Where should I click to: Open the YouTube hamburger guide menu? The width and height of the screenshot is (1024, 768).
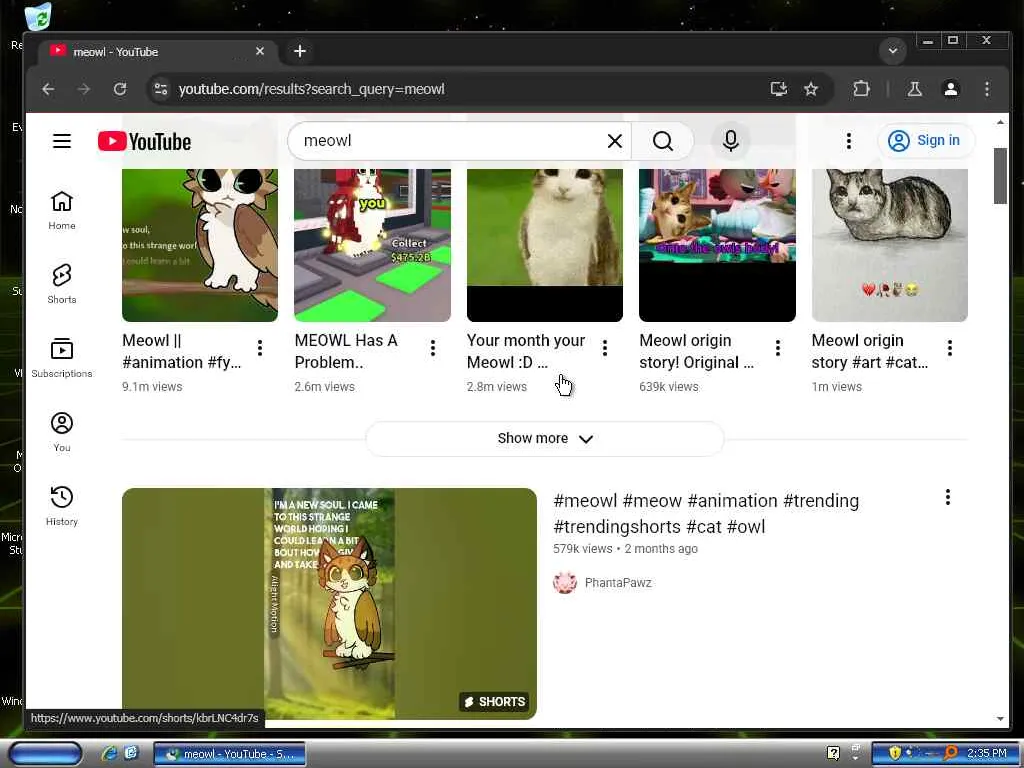[x=61, y=141]
